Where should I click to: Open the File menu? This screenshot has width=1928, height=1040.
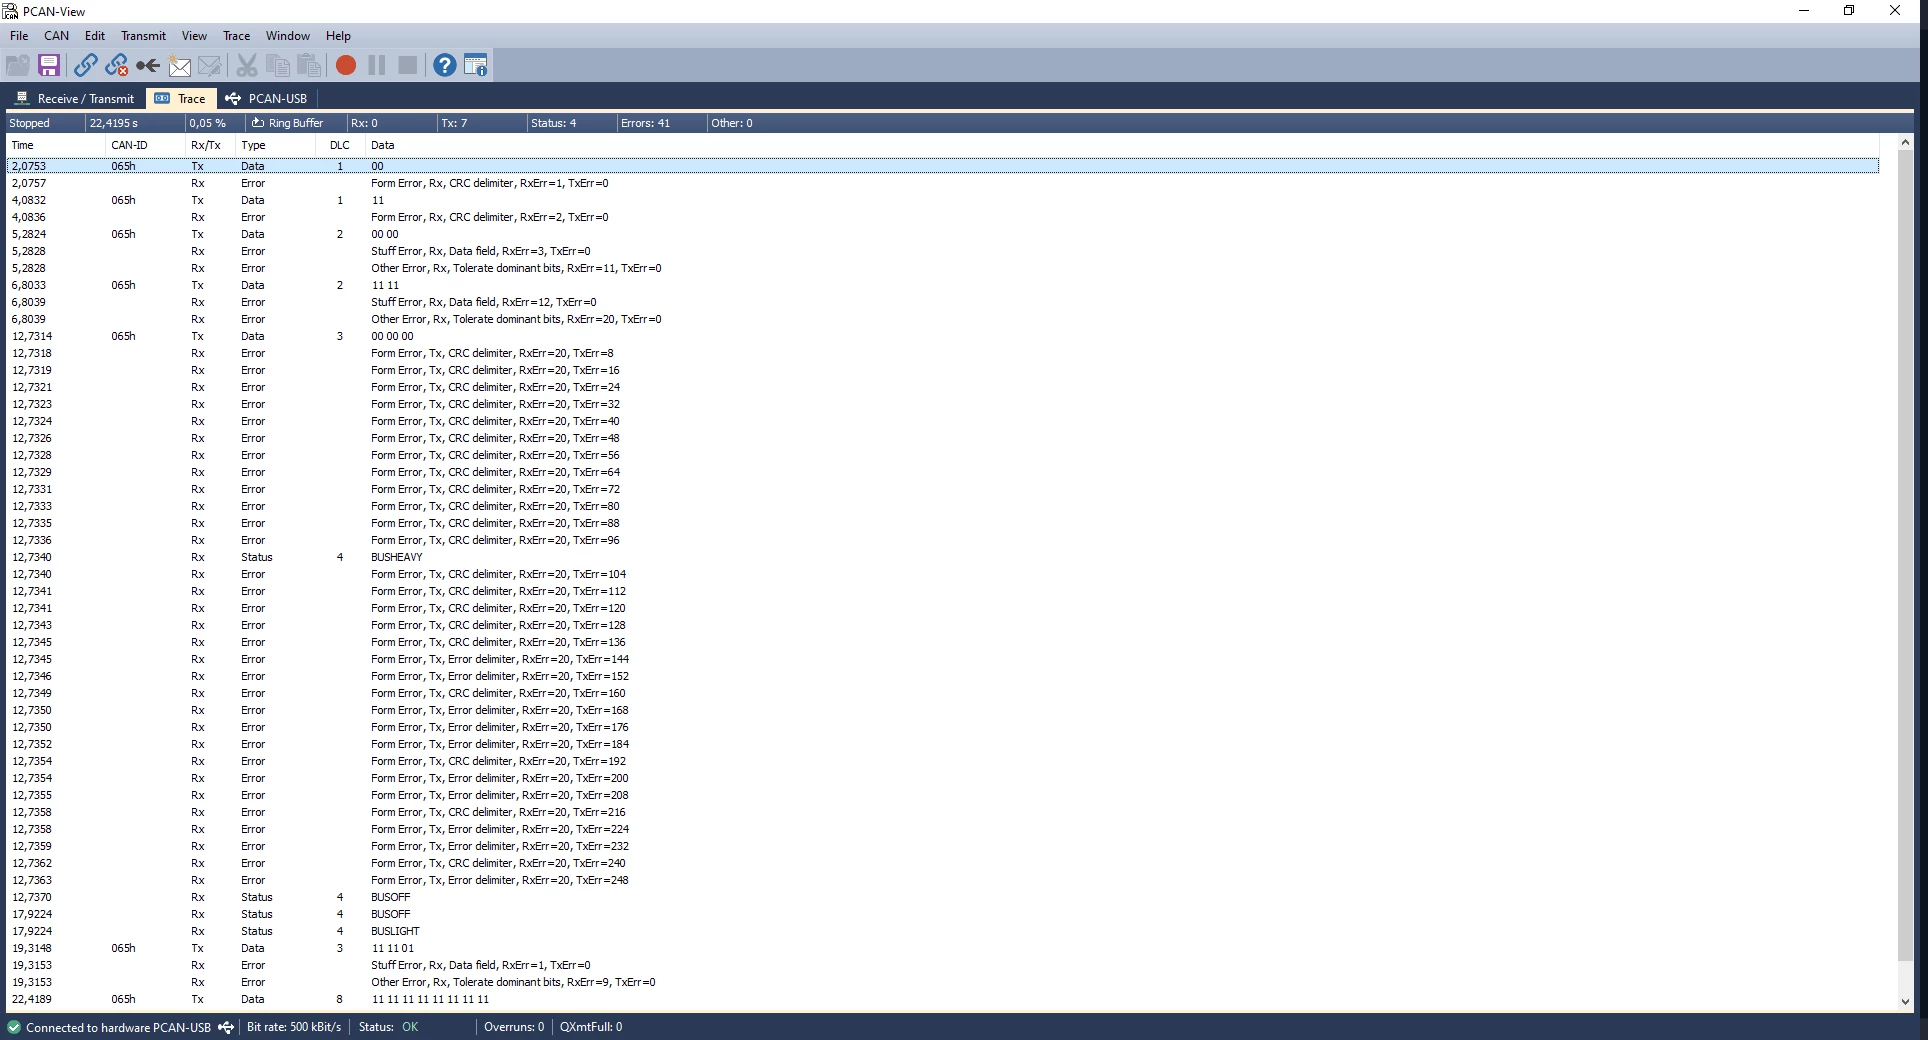click(19, 36)
